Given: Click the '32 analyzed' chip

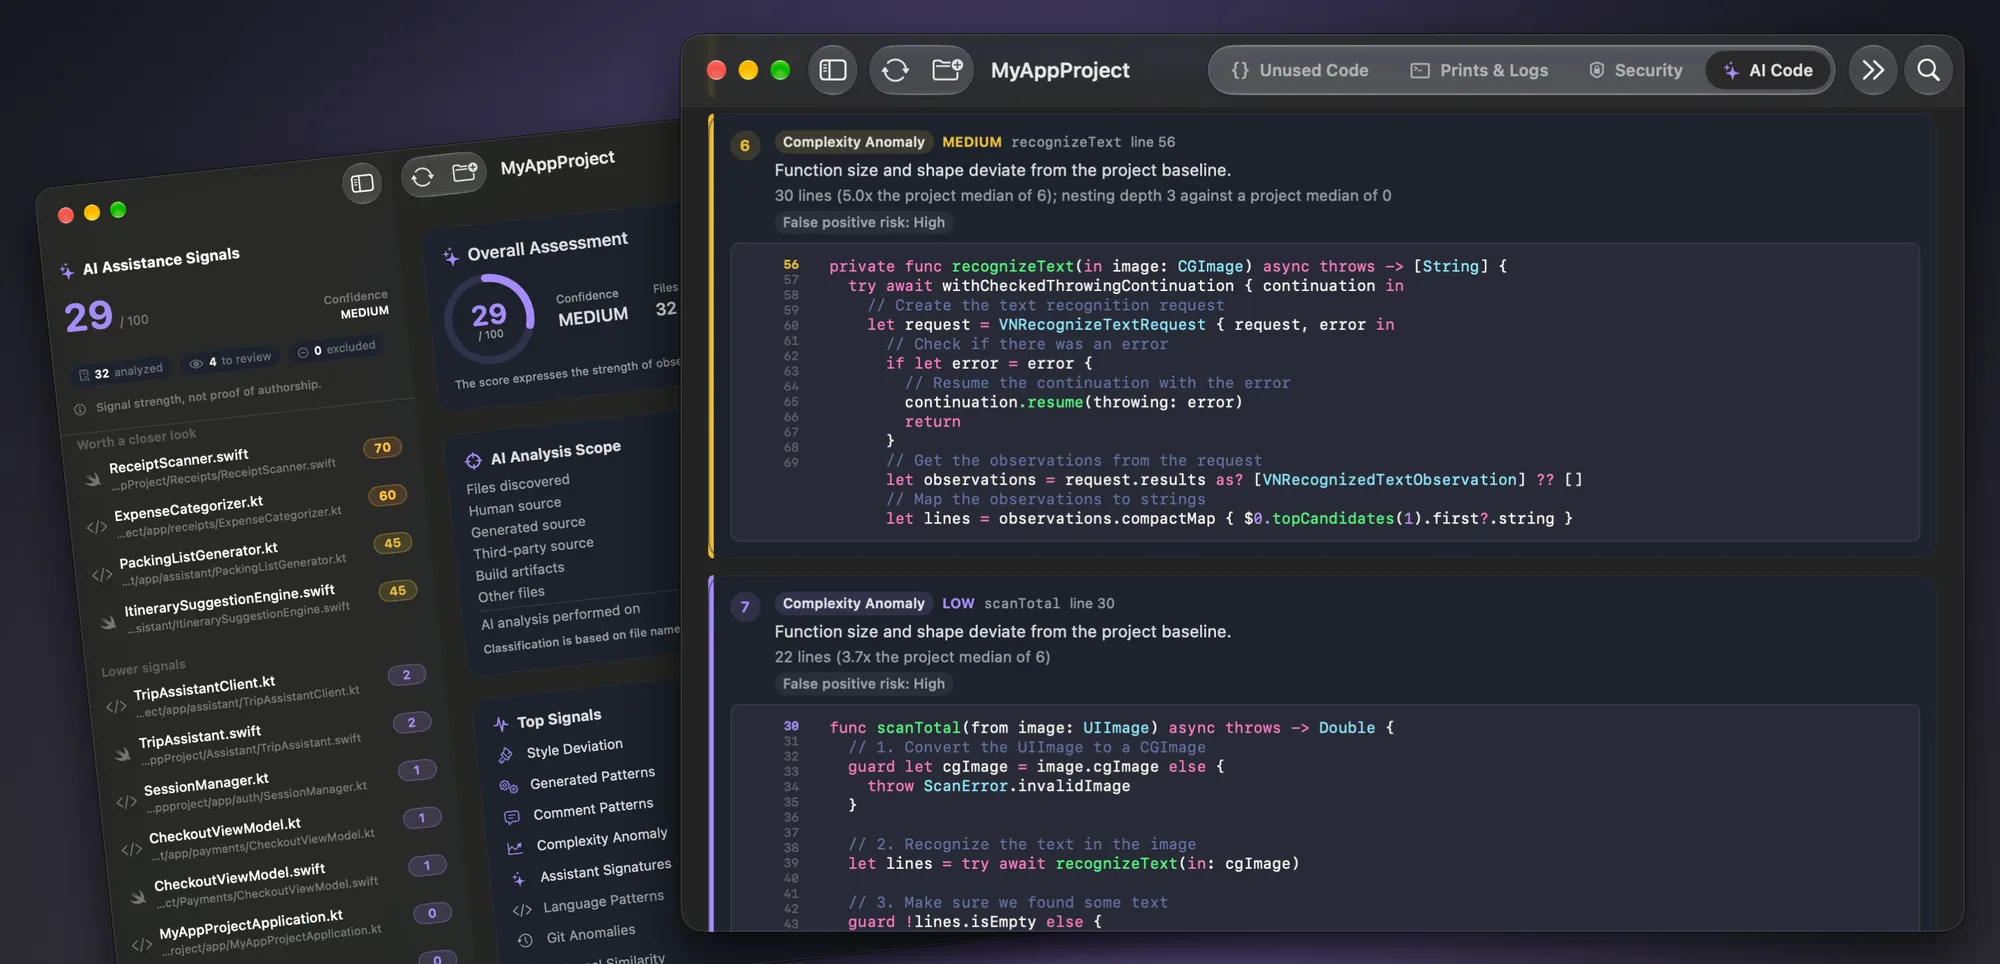Looking at the screenshot, I should pos(120,372).
